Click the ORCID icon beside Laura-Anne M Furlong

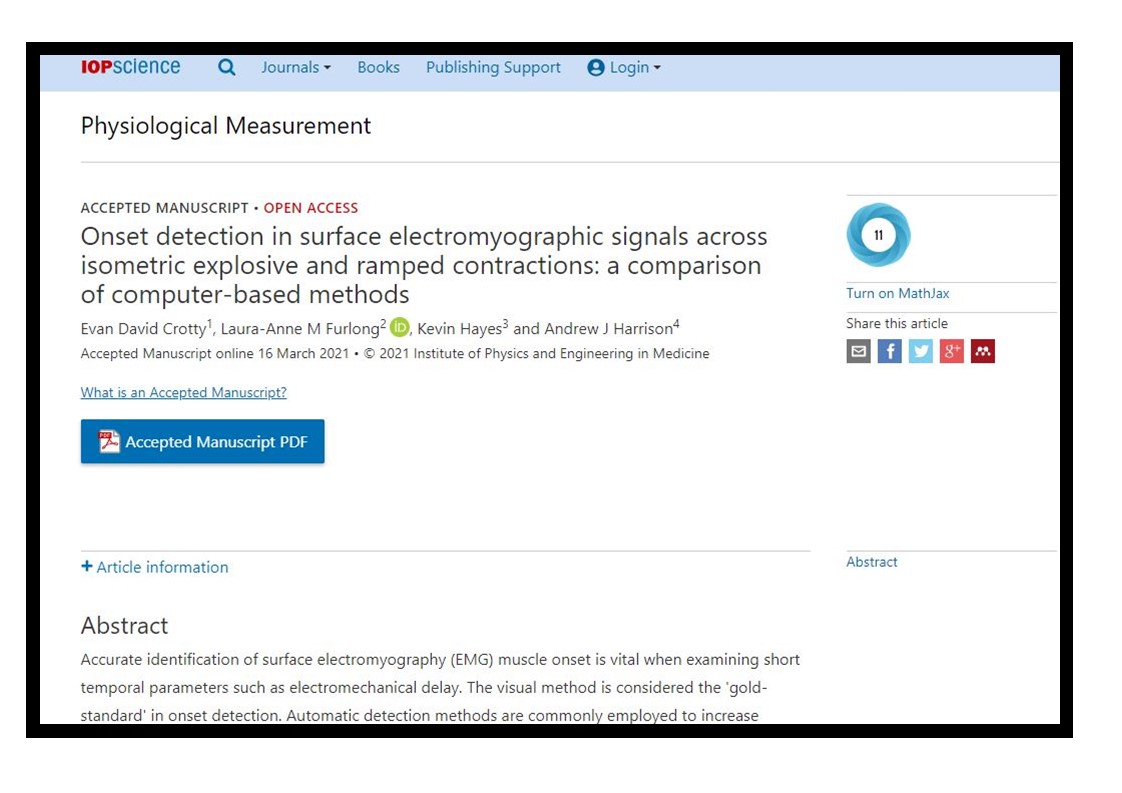pyautogui.click(x=399, y=326)
